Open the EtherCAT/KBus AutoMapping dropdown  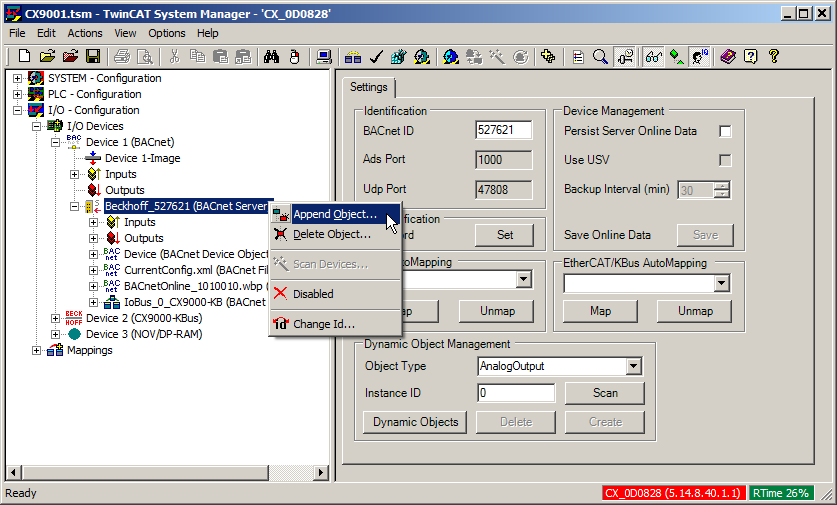(722, 283)
